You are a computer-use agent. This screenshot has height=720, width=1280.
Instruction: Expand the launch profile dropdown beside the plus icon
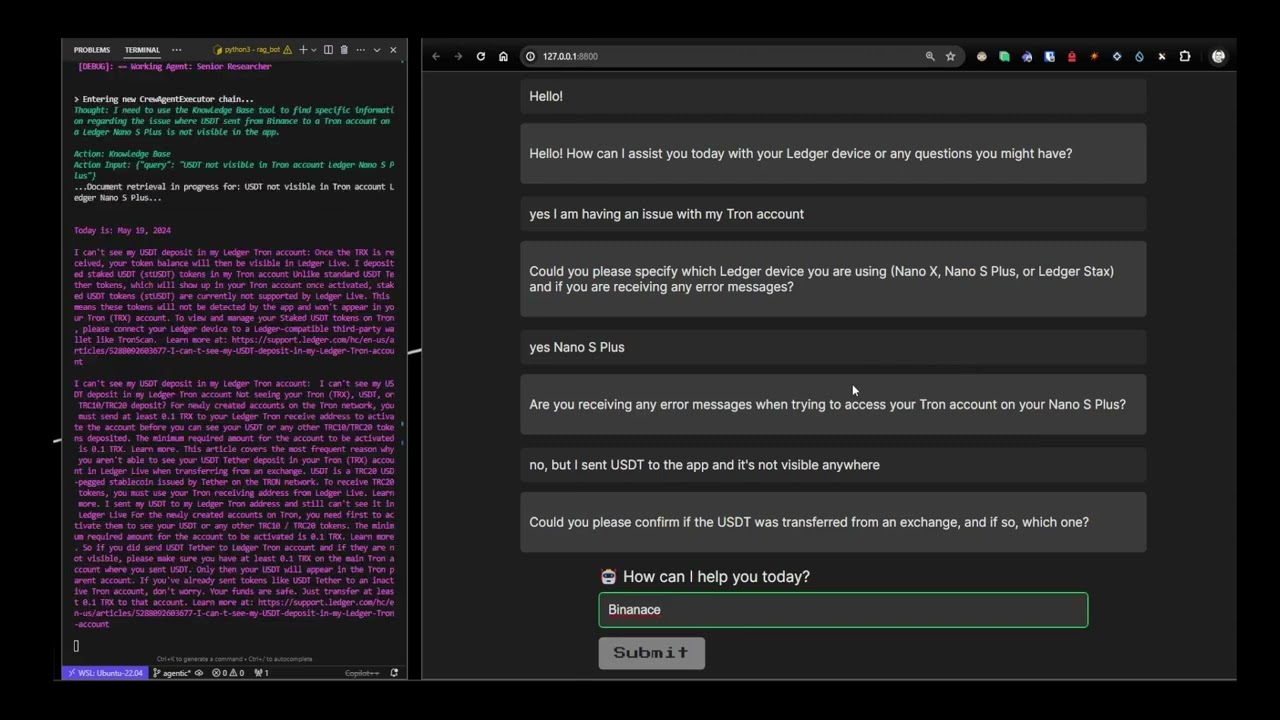pyautogui.click(x=313, y=50)
